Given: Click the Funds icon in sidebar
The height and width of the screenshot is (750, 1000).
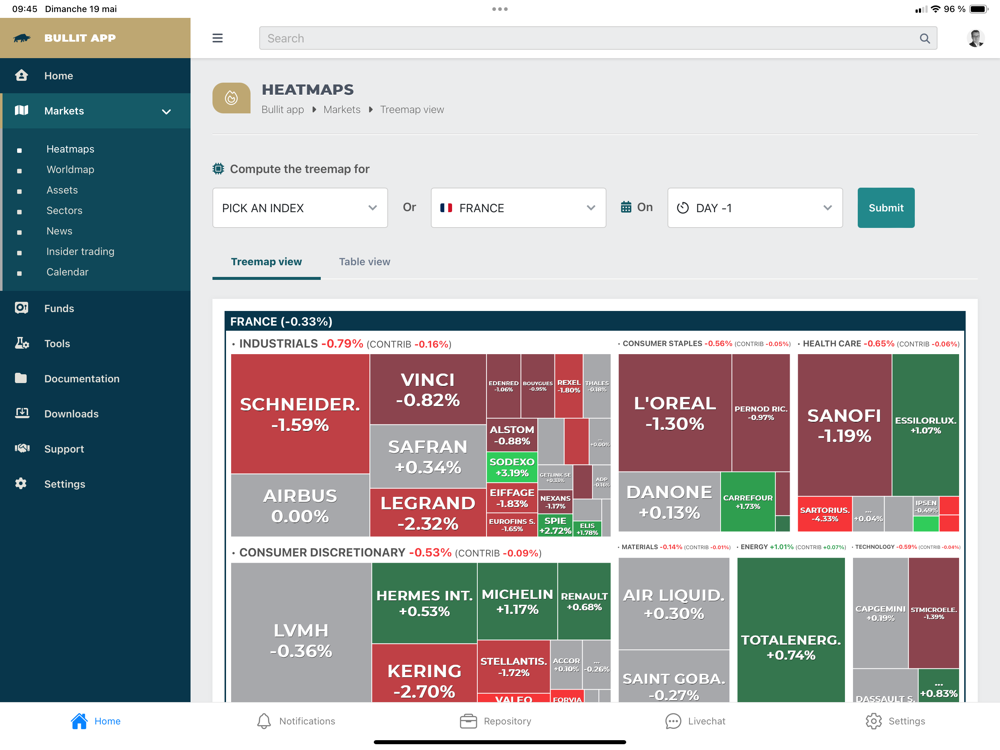Looking at the screenshot, I should [x=22, y=308].
